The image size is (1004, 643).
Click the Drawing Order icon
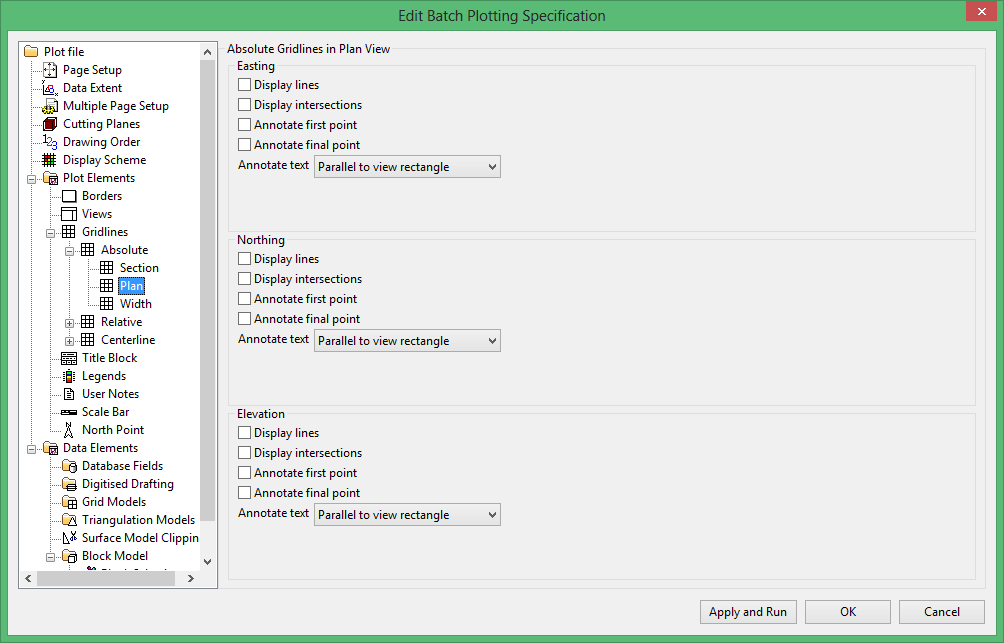50,142
